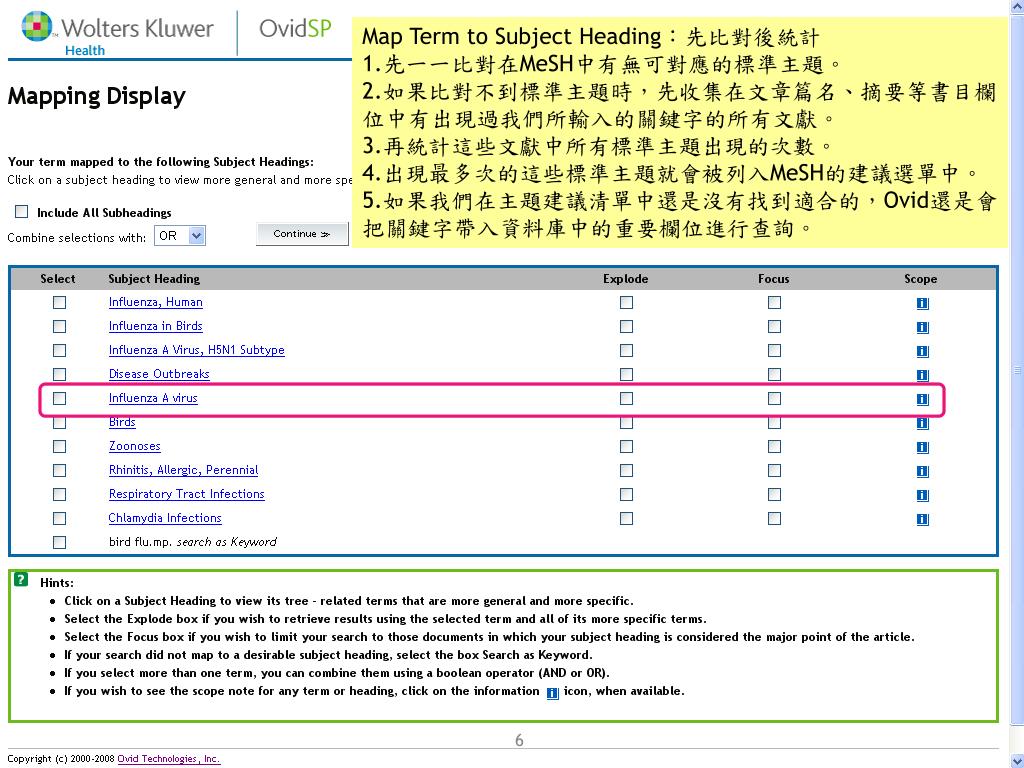Select the Zoonoses heading checkbox
Screen dimensions: 1024x768
pos(59,446)
